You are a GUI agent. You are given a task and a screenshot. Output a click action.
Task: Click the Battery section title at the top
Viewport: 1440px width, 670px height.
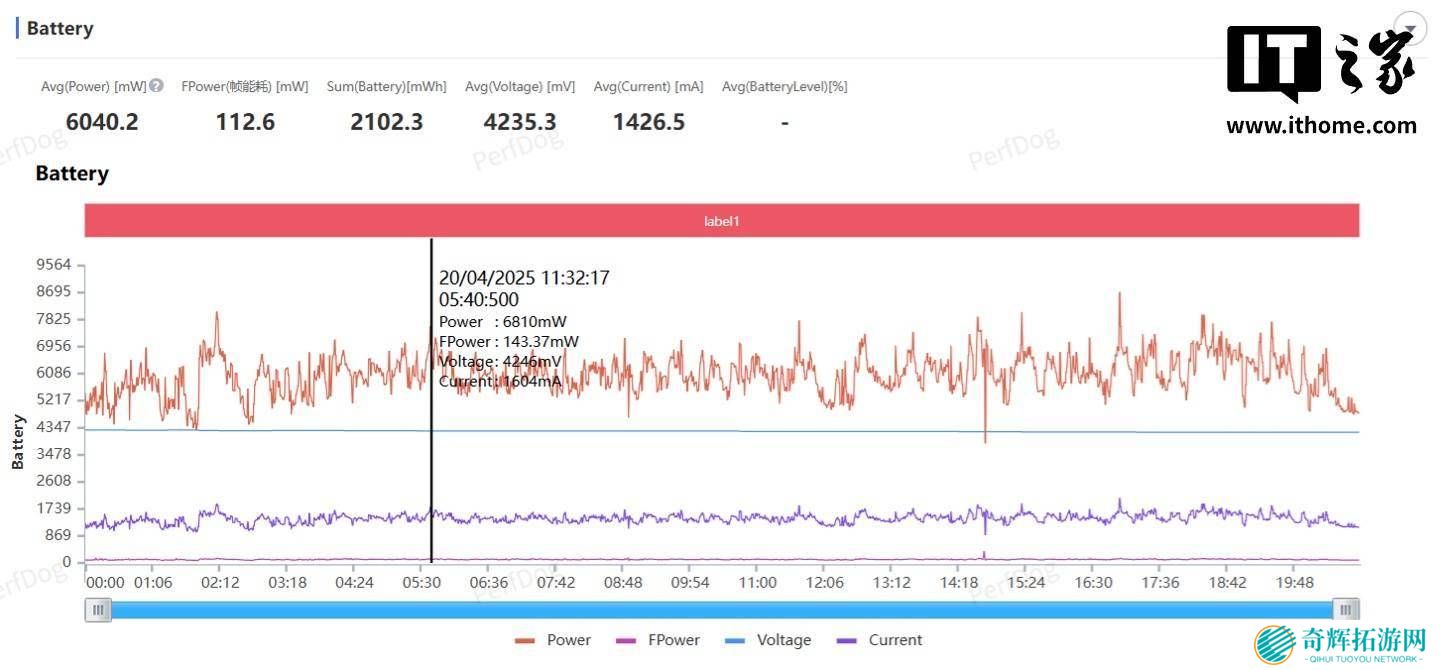point(60,28)
